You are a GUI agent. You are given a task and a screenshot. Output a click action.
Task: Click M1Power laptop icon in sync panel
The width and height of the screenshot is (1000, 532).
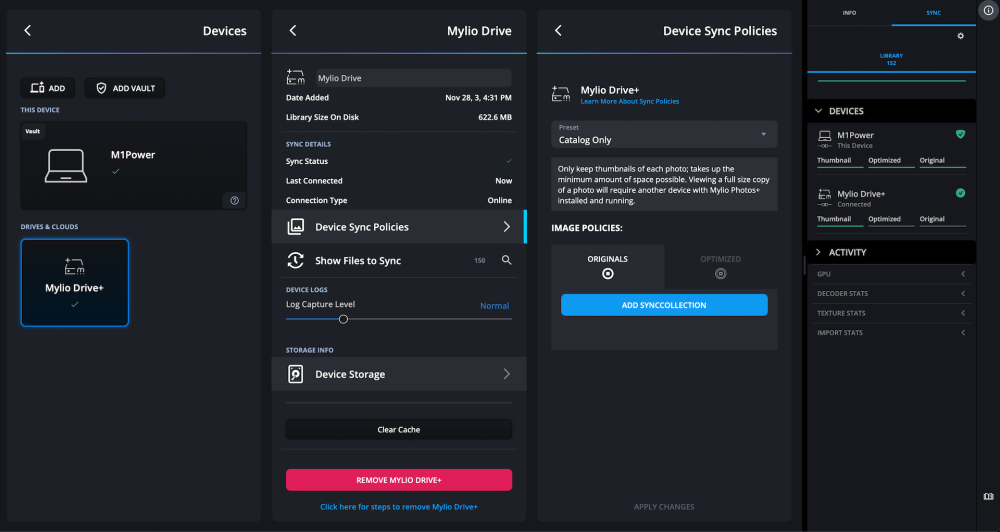(825, 135)
